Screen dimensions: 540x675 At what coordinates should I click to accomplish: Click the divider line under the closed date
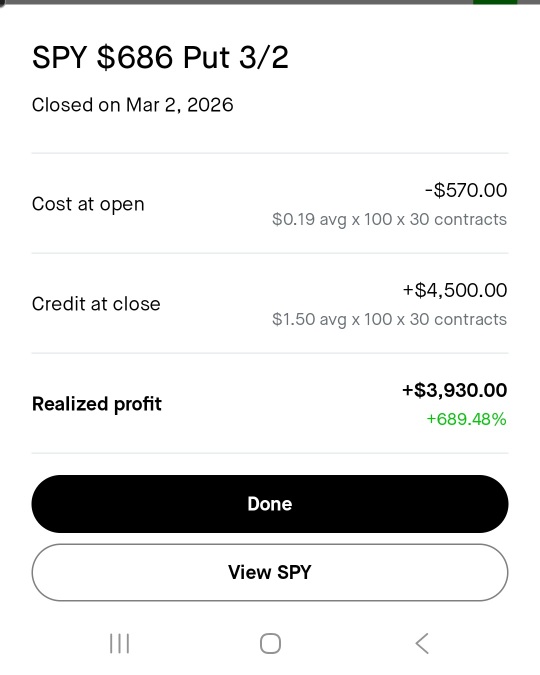coord(270,153)
